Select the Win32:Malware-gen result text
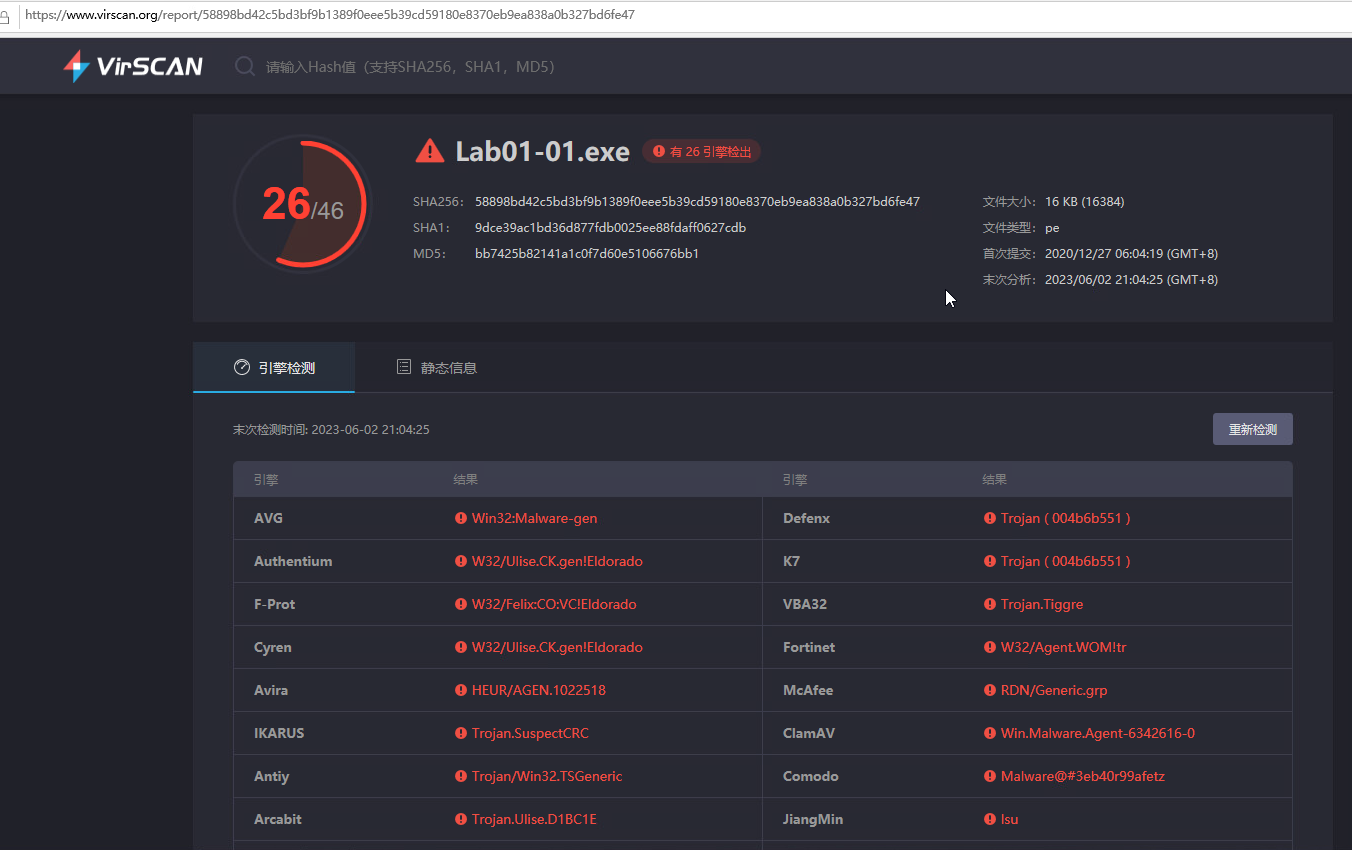This screenshot has width=1352, height=850. (534, 518)
